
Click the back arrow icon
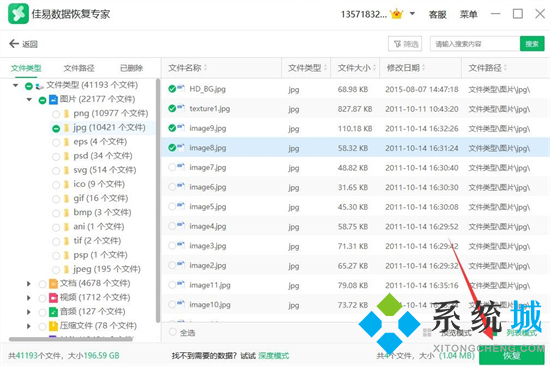point(14,44)
